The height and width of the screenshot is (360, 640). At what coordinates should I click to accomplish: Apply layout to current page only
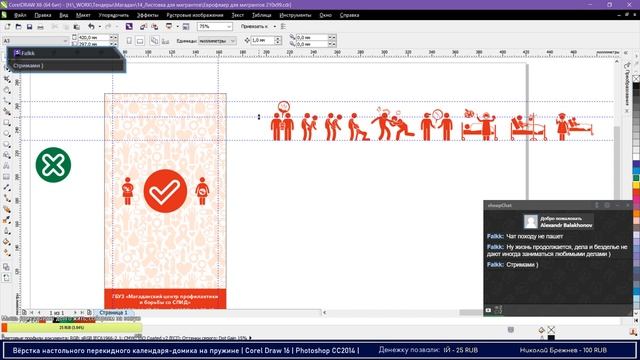click(x=165, y=41)
